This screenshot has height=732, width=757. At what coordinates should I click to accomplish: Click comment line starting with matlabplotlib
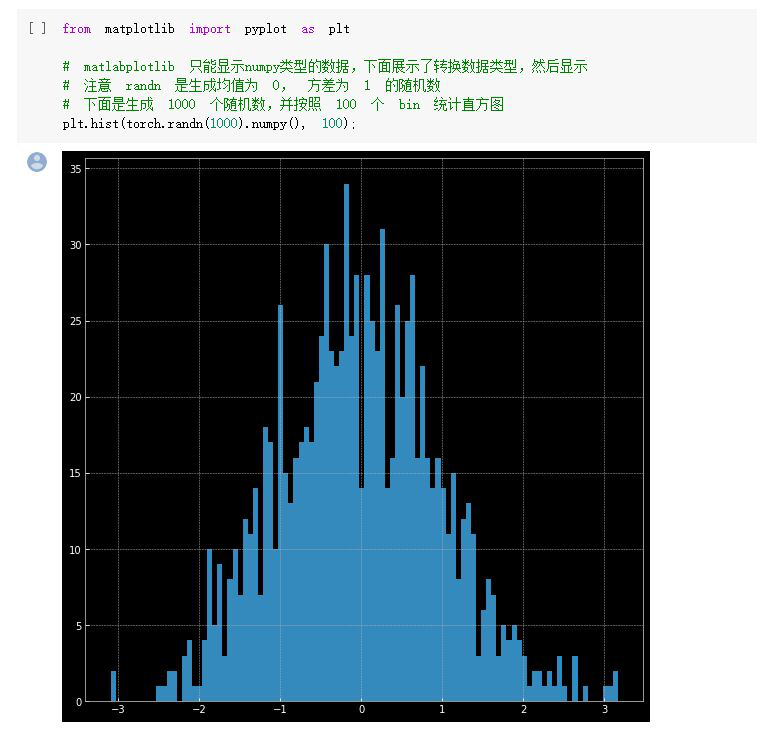pyautogui.click(x=325, y=66)
